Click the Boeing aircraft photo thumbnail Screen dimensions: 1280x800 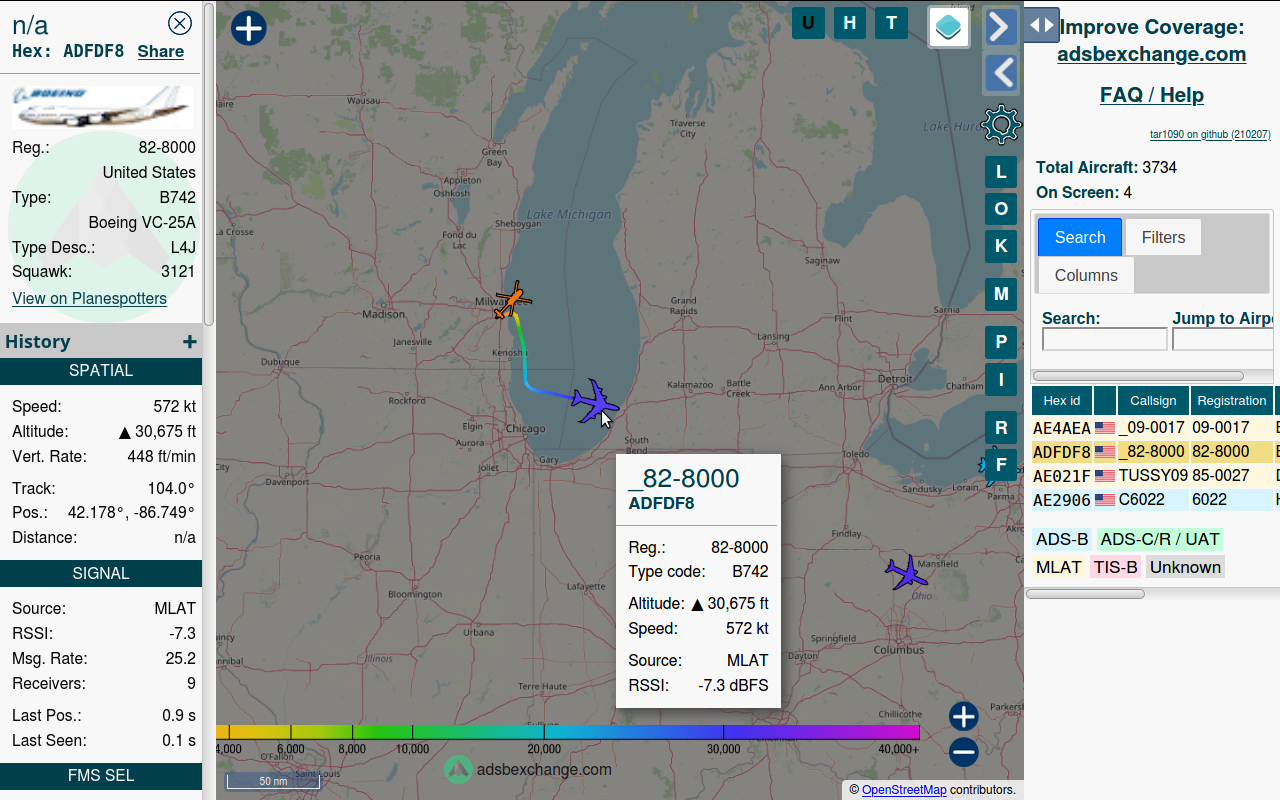pyautogui.click(x=102, y=107)
